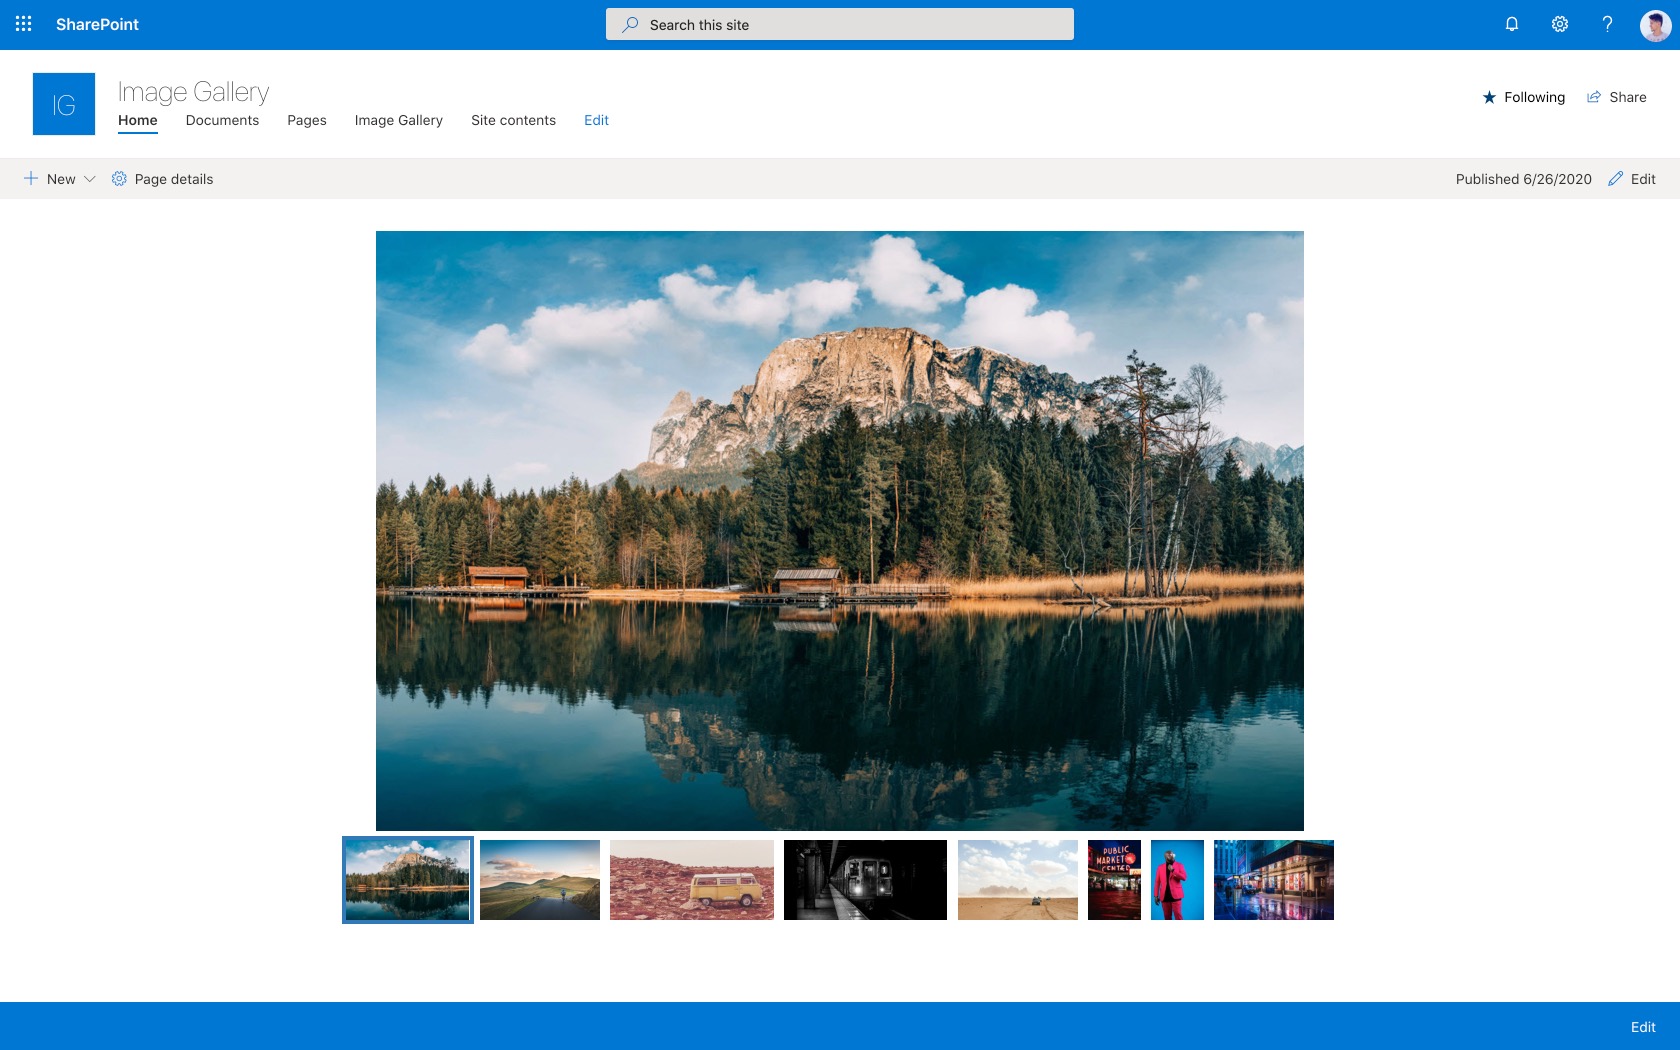The image size is (1680, 1050).
Task: Open the settings gear in header
Action: pyautogui.click(x=1560, y=24)
